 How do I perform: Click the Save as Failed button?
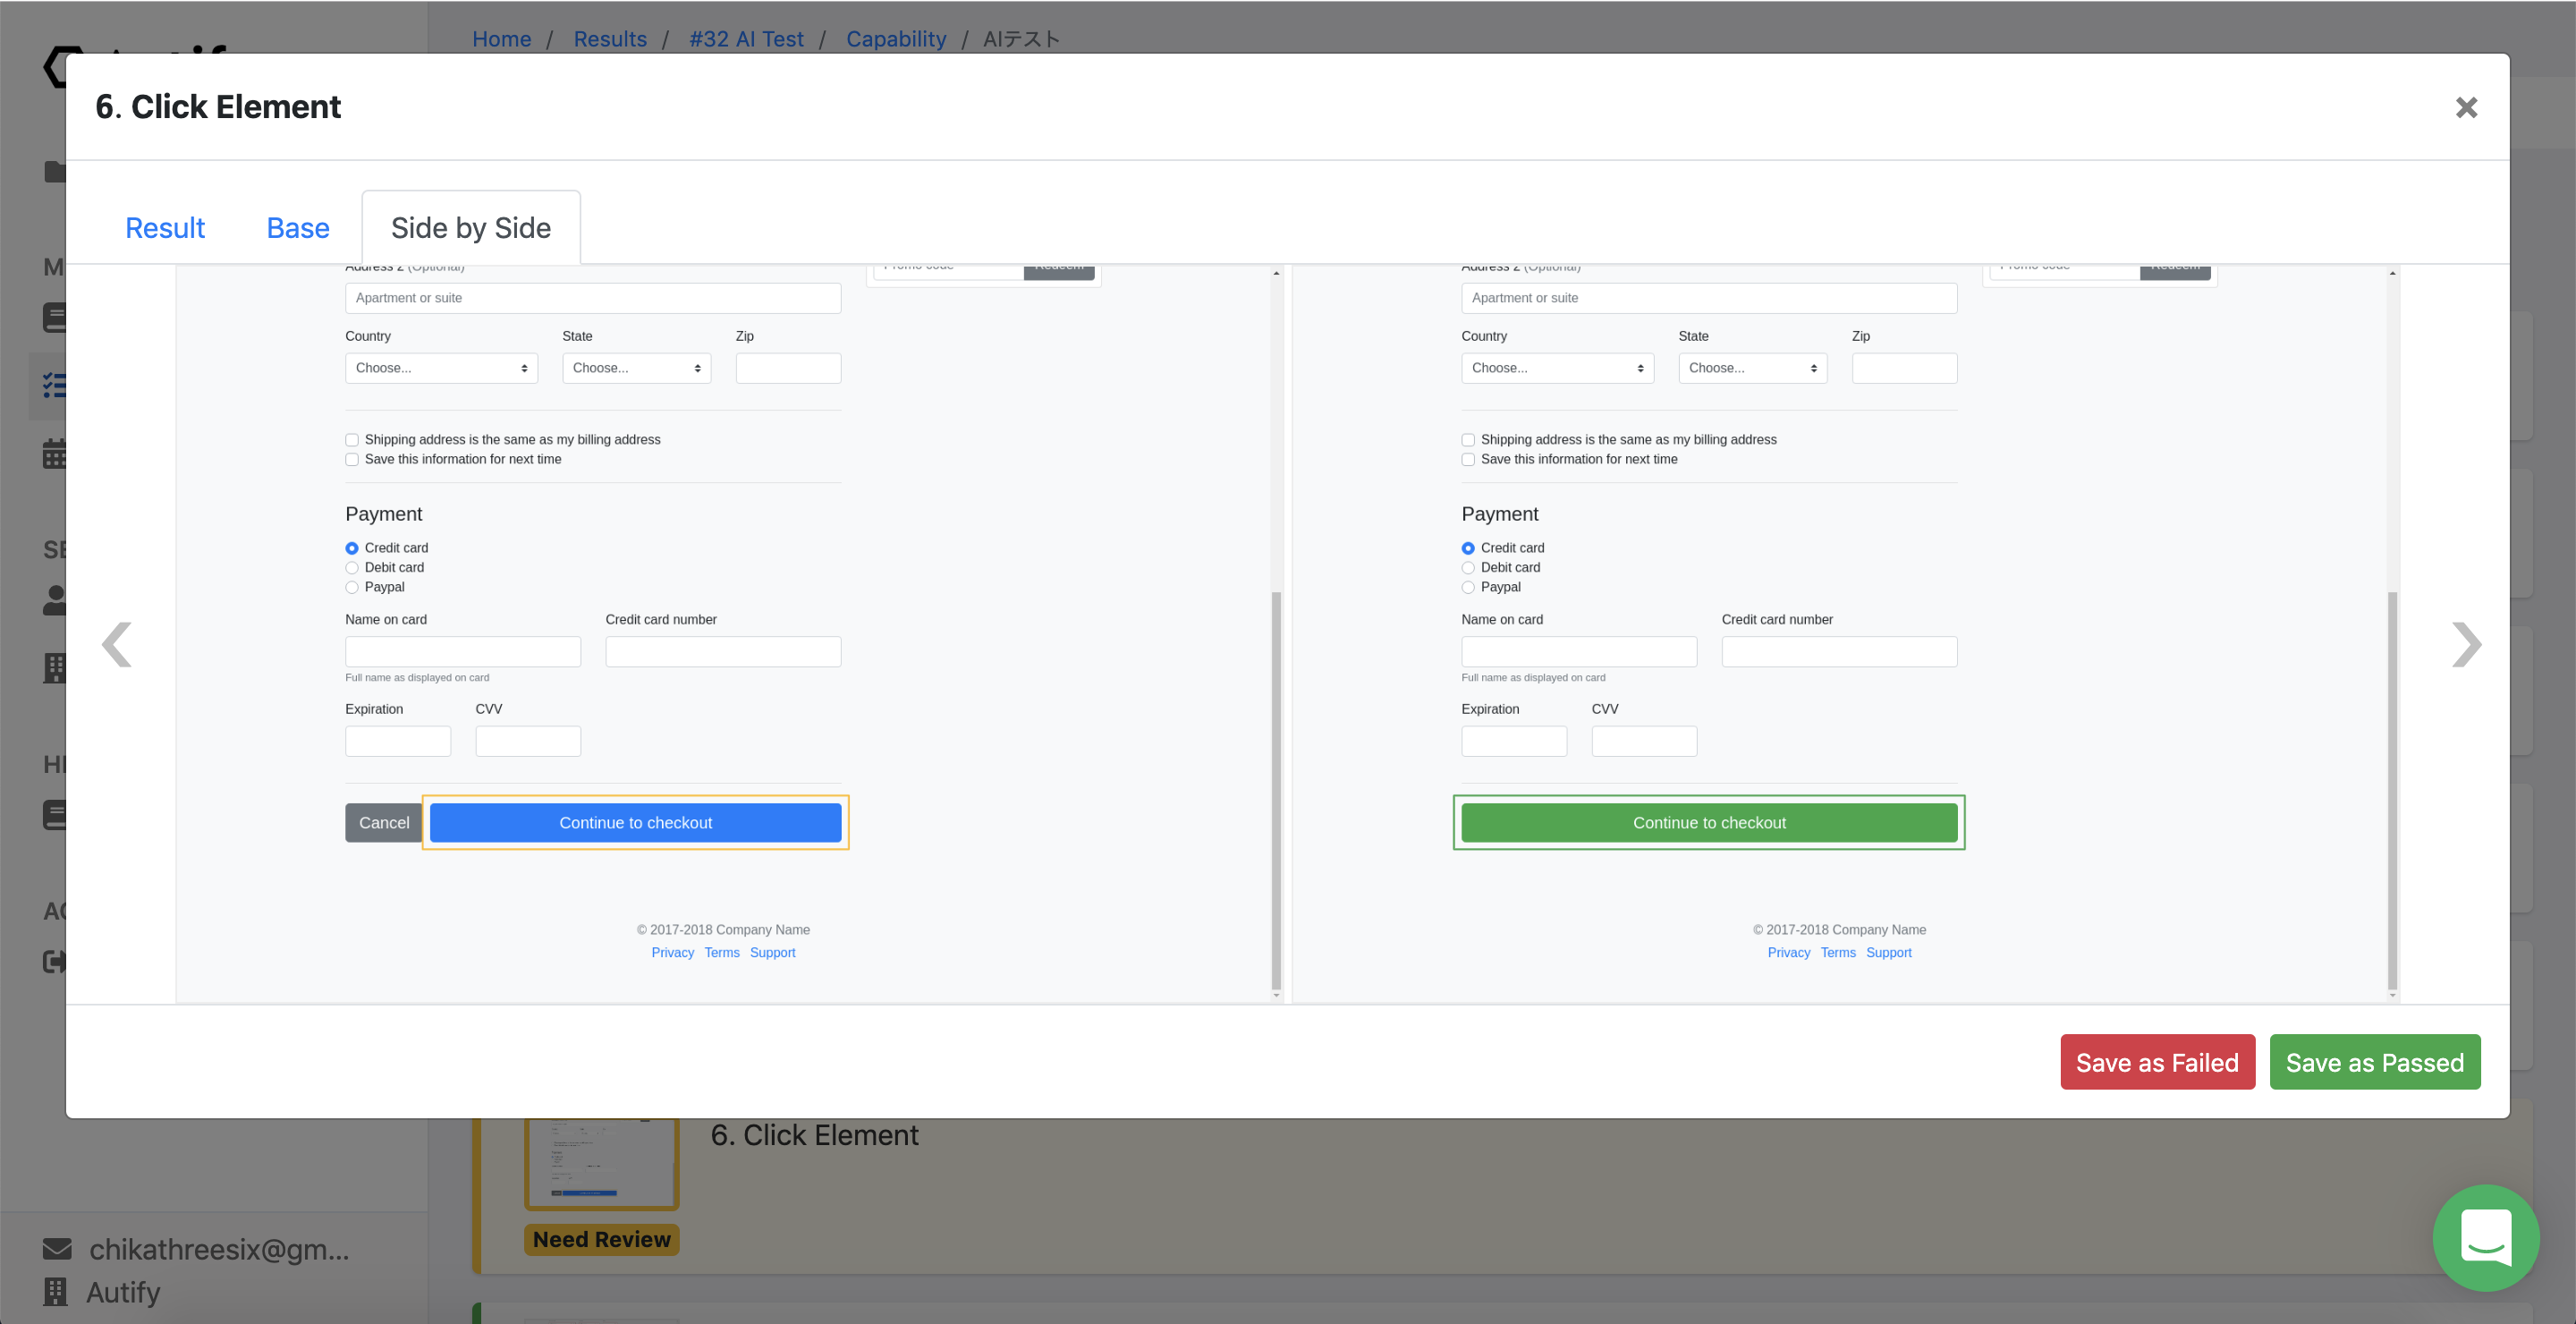tap(2157, 1062)
